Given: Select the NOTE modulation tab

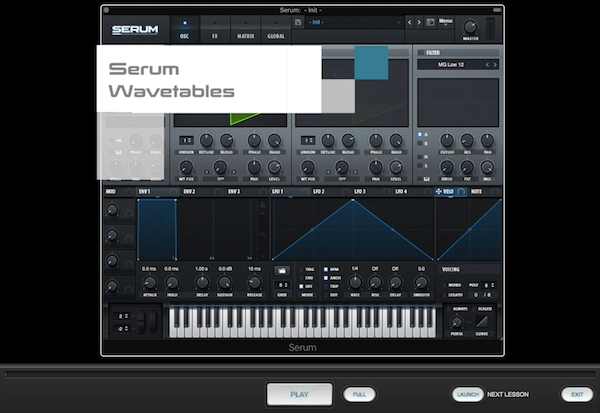Looking at the screenshot, I should point(476,191).
